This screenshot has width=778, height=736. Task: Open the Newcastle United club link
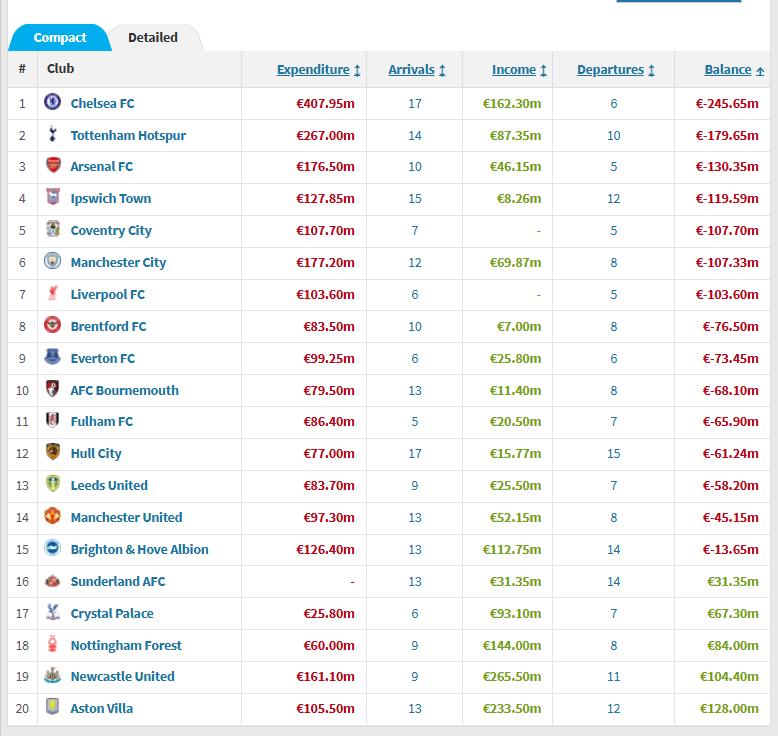point(123,676)
